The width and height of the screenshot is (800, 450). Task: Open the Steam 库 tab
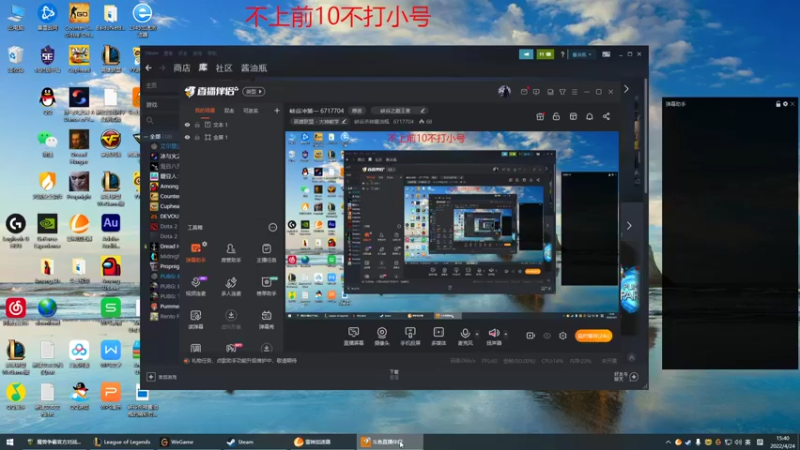(203, 67)
